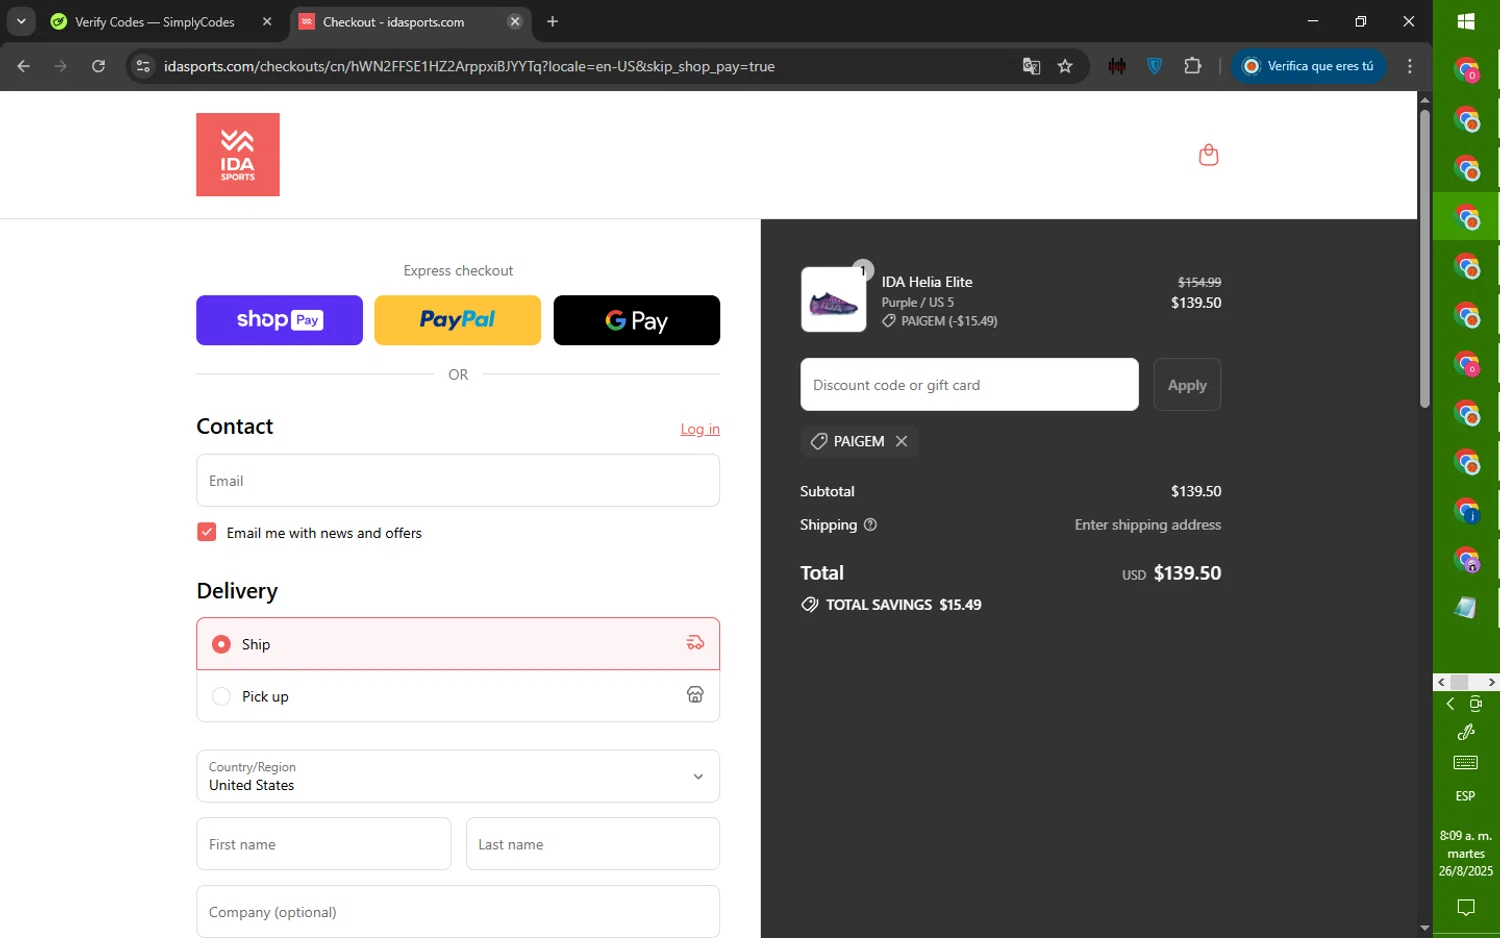Click the shipping info question mark icon
Image resolution: width=1500 pixels, height=938 pixels.
point(870,525)
